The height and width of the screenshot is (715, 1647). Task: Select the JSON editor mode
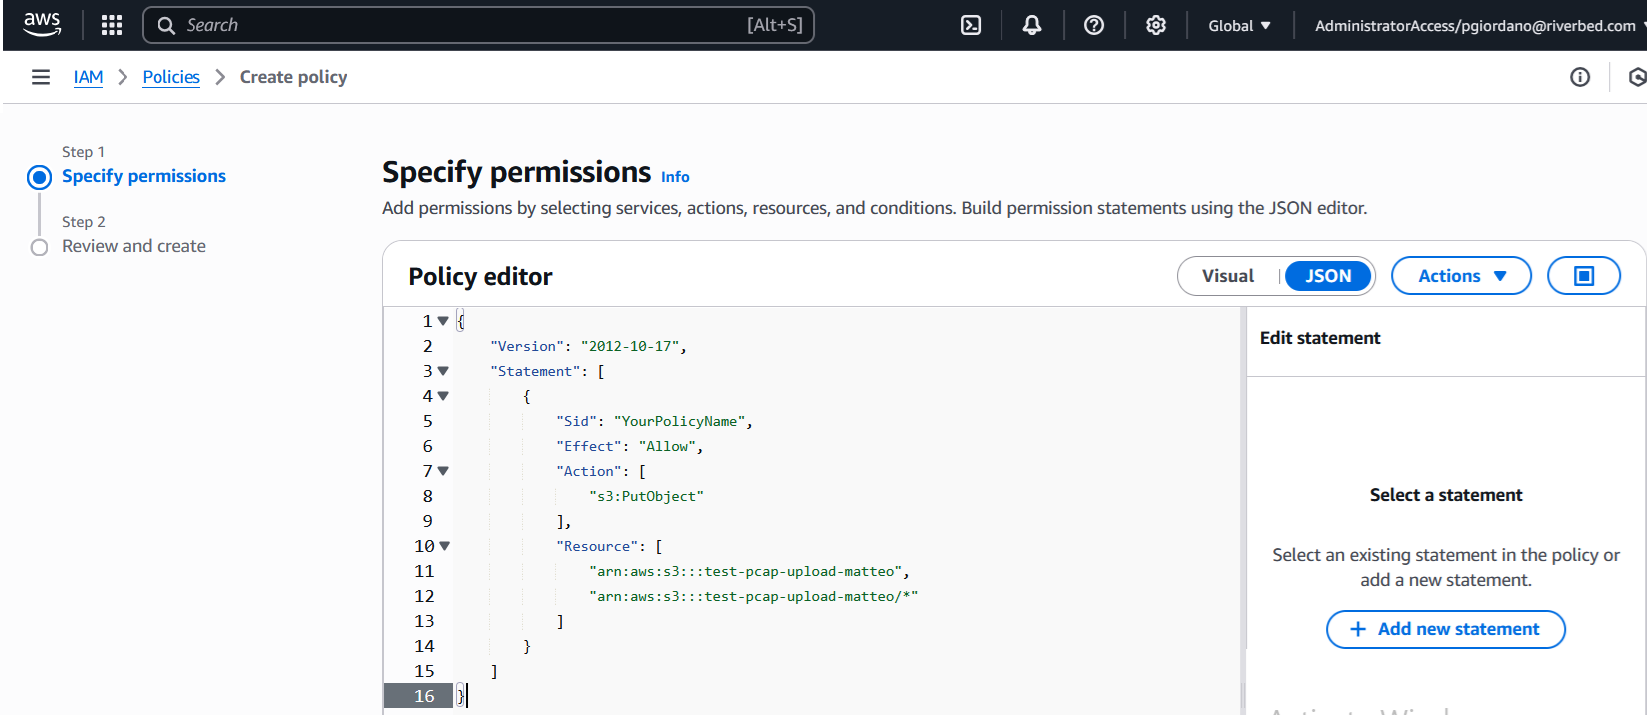[1327, 276]
